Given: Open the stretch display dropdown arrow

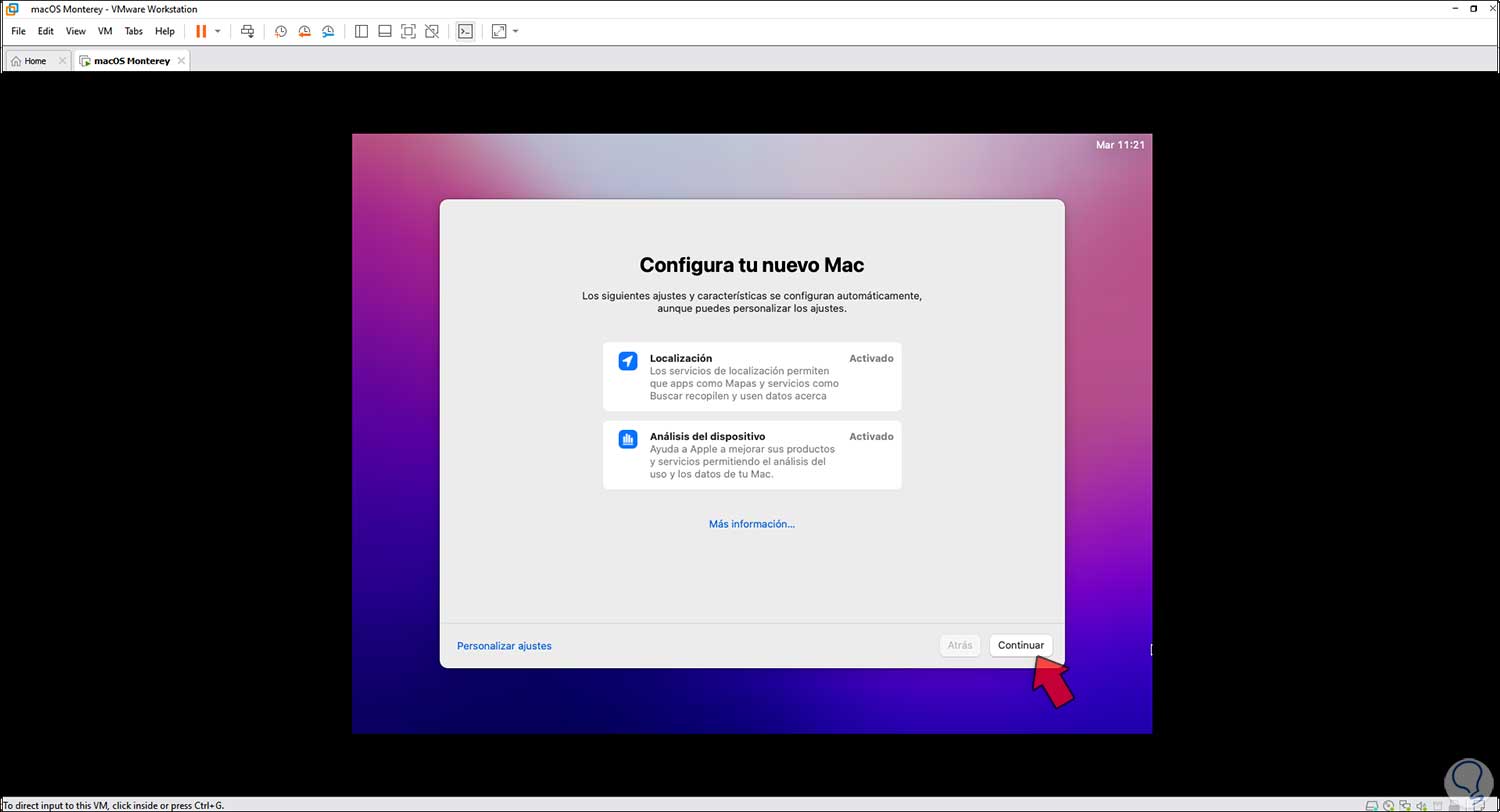Looking at the screenshot, I should click(515, 31).
